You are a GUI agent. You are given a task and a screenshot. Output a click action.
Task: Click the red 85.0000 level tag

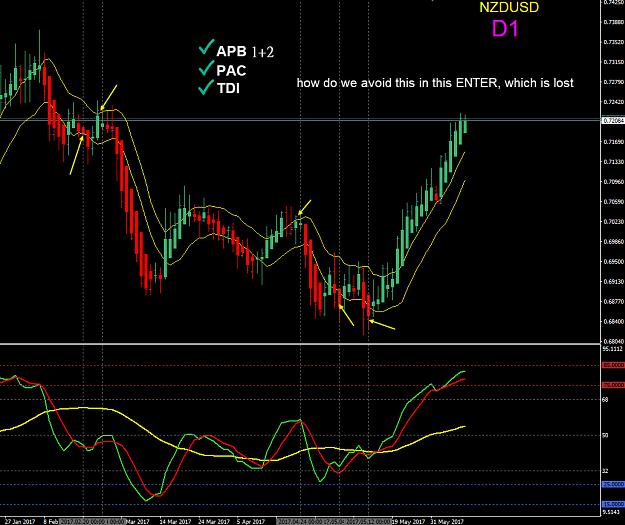click(x=613, y=365)
